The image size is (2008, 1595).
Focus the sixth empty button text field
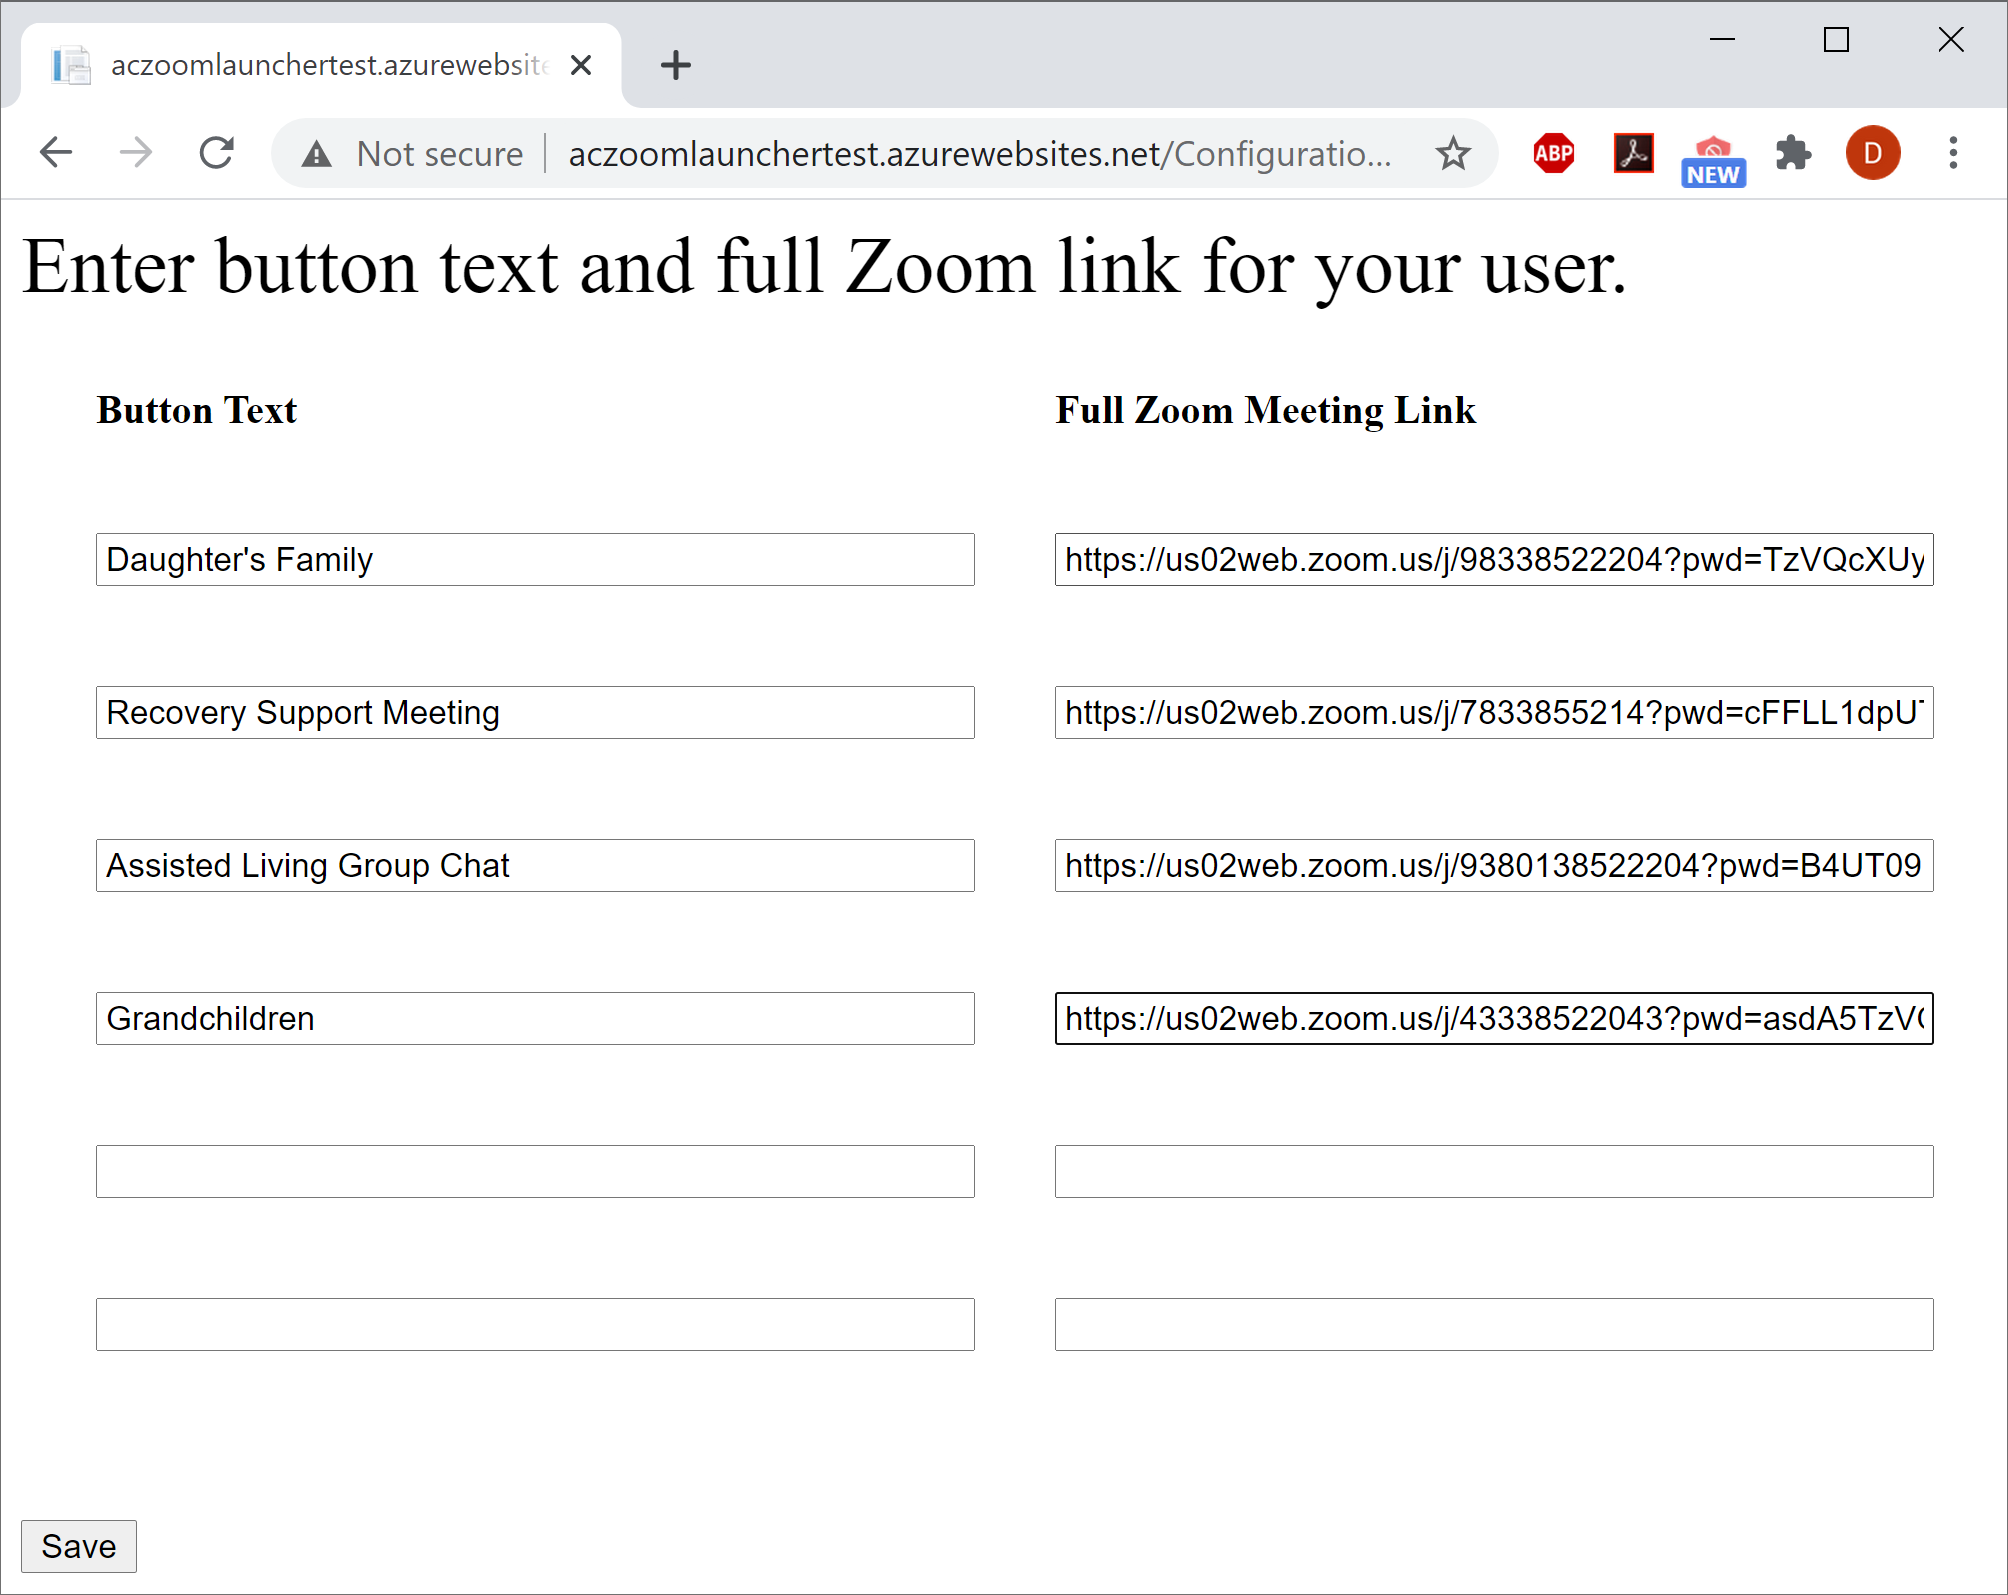click(x=535, y=1324)
